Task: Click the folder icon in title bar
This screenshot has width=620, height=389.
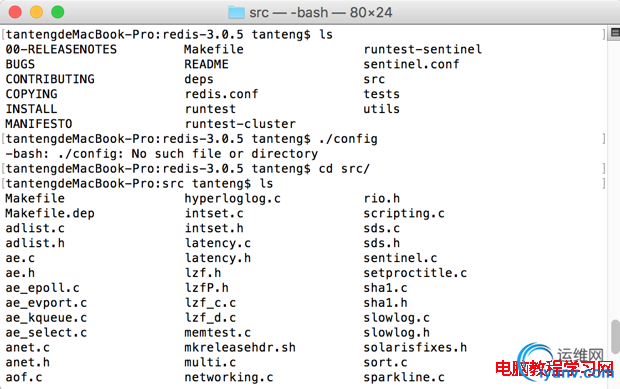Action: tap(236, 13)
